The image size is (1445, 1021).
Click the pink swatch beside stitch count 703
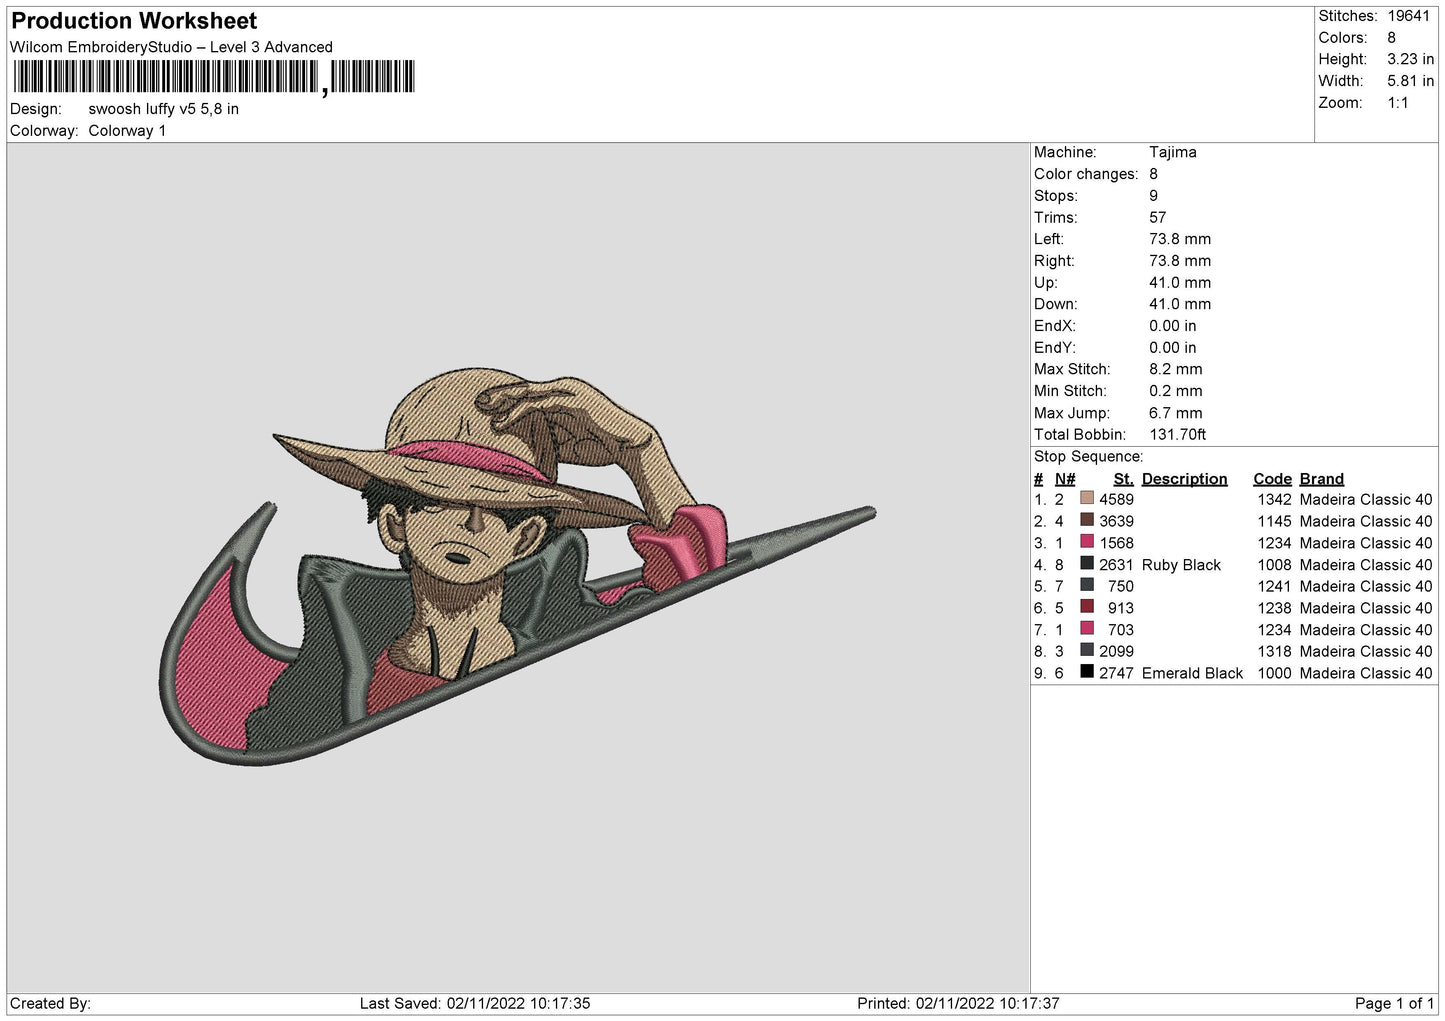click(x=1087, y=629)
